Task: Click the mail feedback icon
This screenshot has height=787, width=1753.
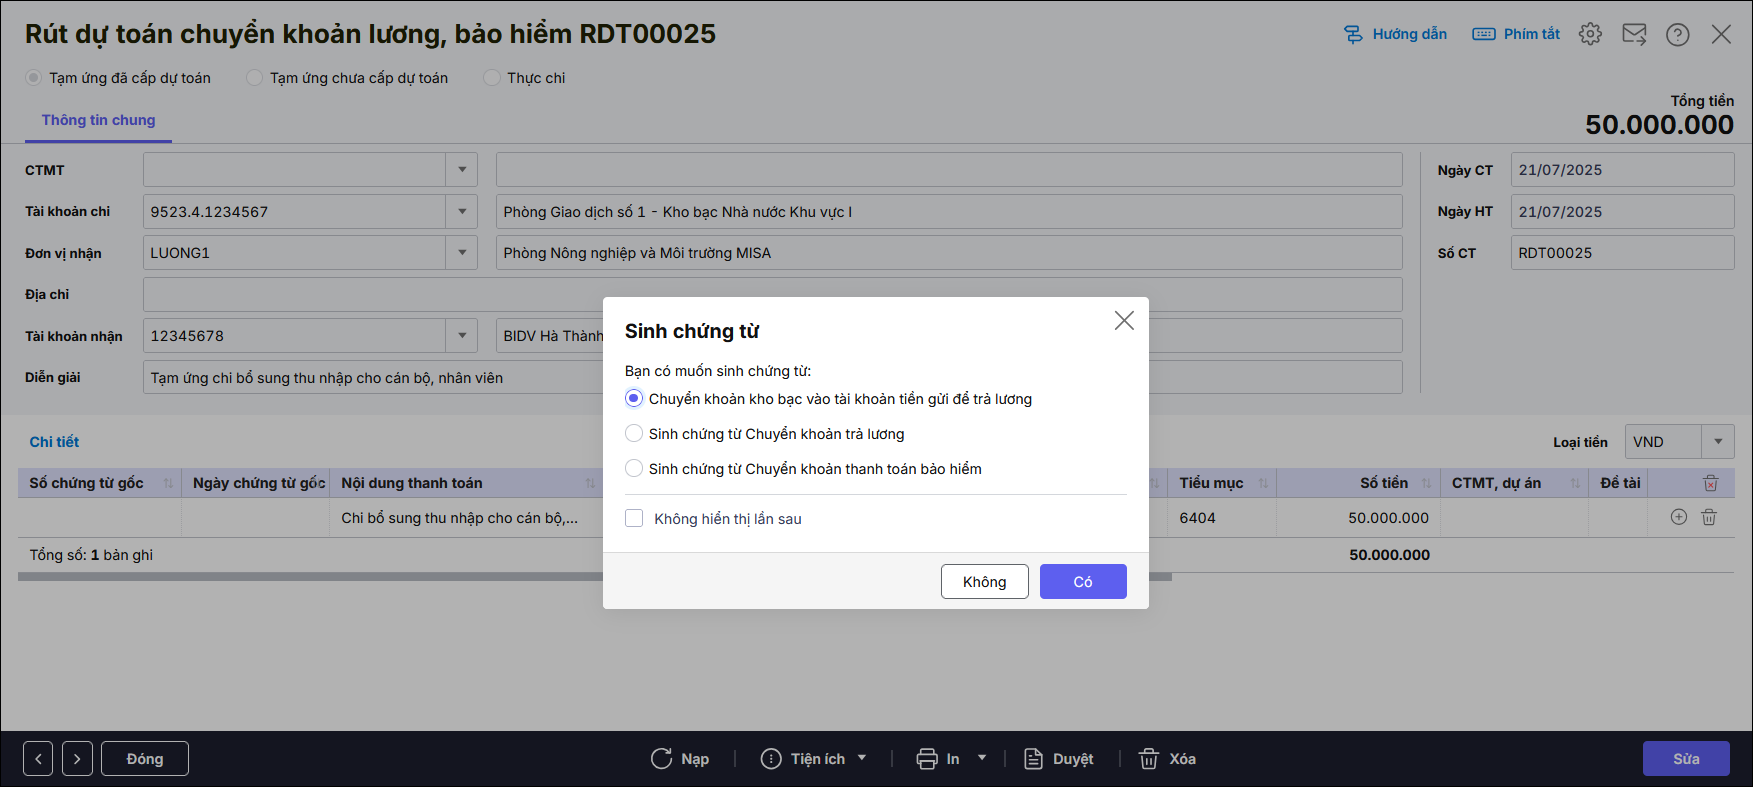Action: 1634,34
